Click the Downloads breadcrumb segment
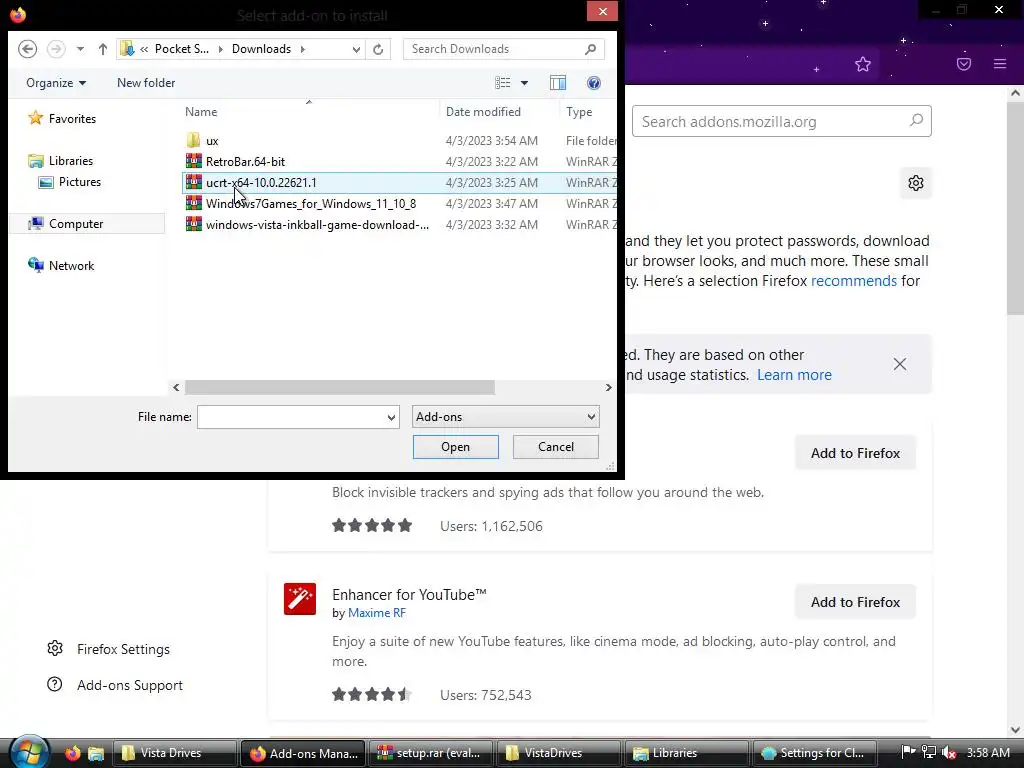This screenshot has width=1024, height=768. point(261,49)
